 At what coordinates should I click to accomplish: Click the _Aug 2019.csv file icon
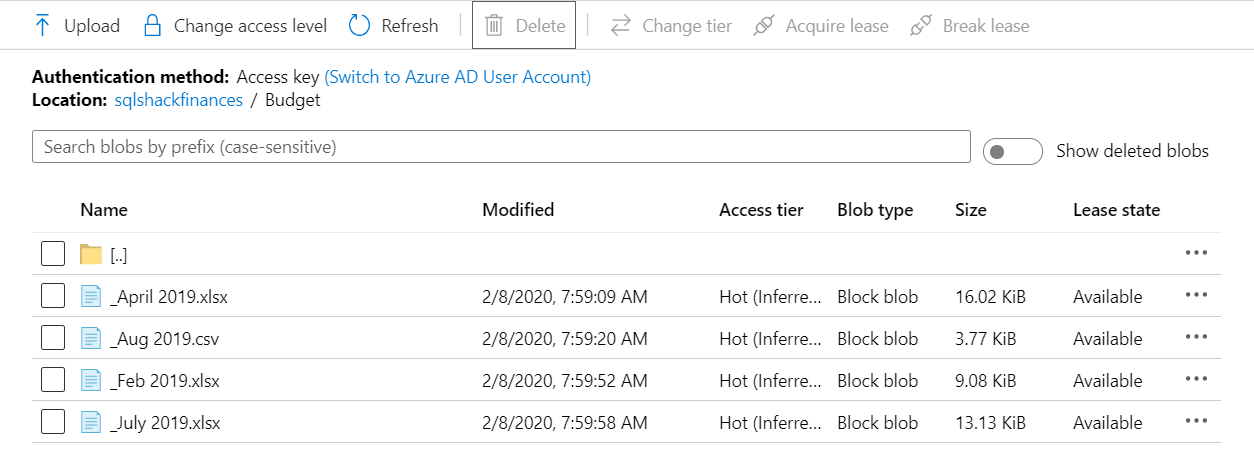[x=91, y=339]
